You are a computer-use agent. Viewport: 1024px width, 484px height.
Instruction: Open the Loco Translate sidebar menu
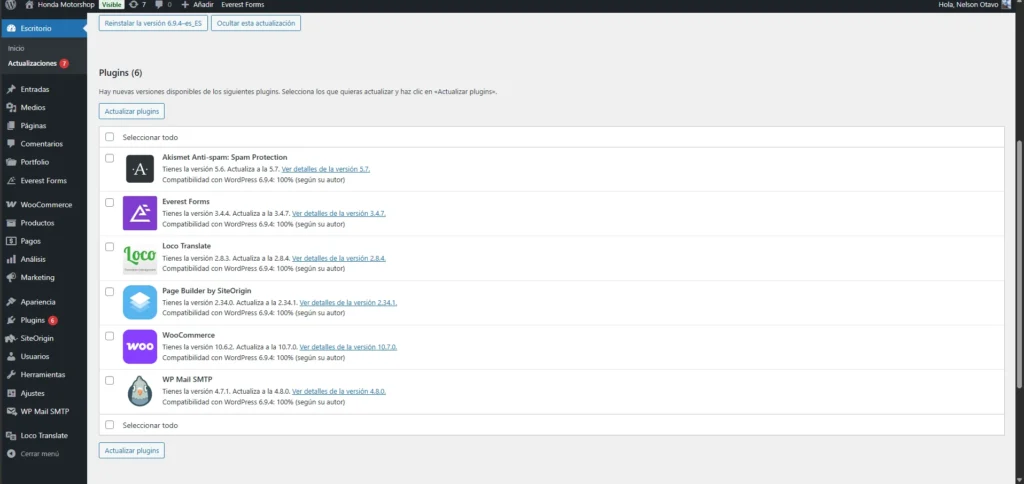[44, 436]
